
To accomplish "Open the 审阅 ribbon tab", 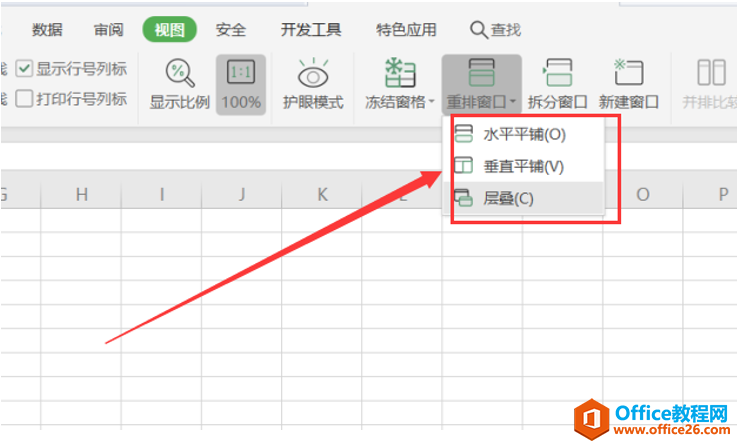I will click(109, 30).
